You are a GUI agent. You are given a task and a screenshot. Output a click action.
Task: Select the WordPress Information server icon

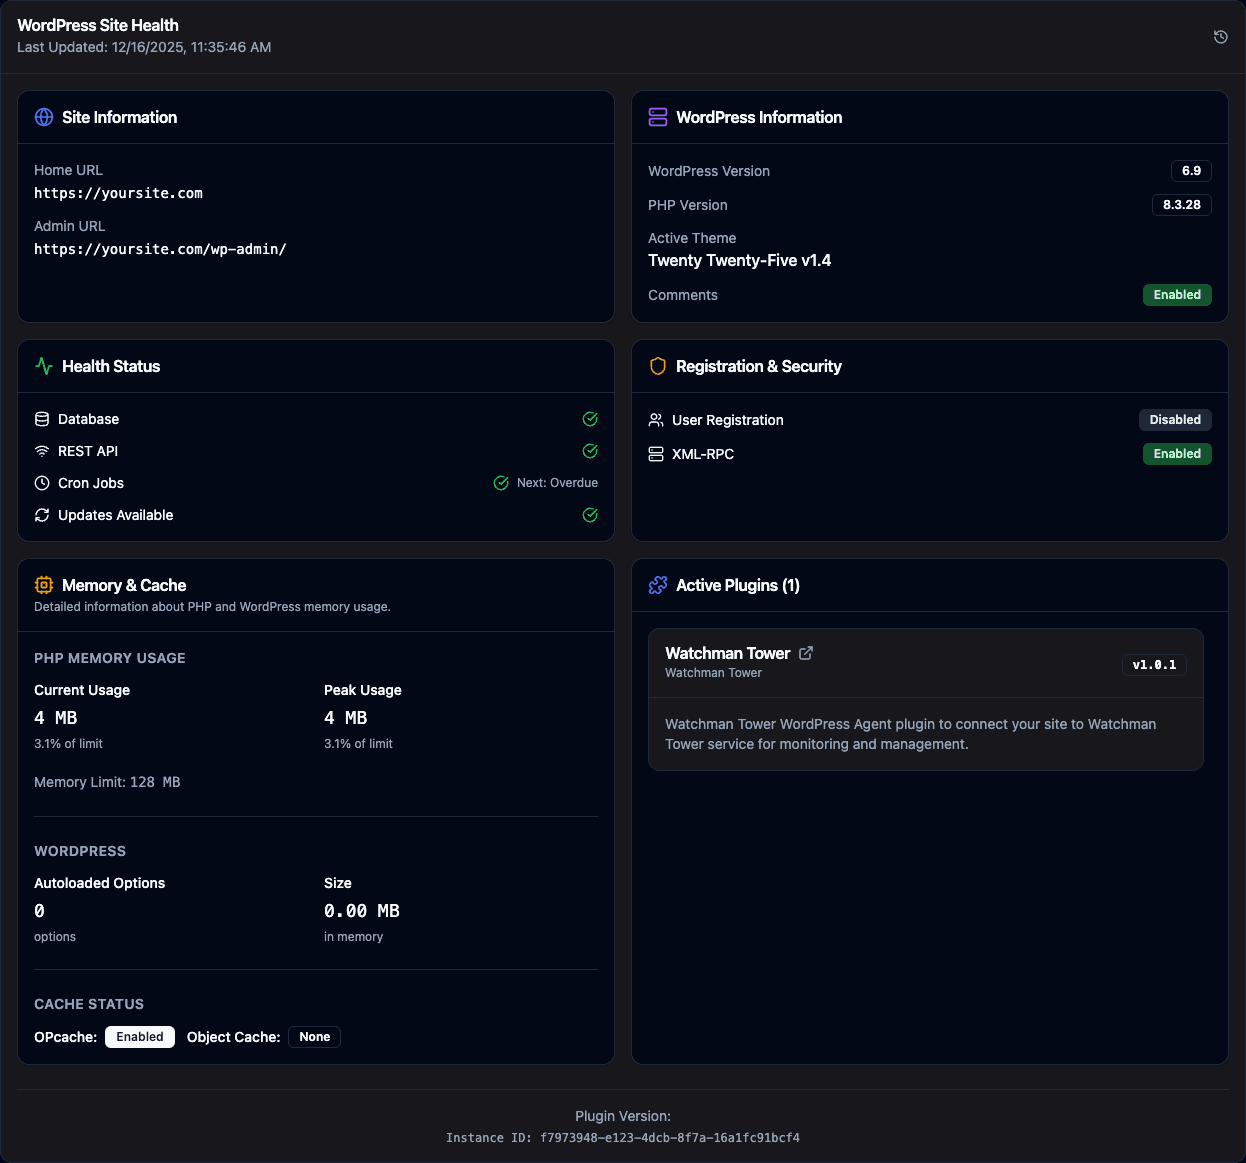tap(657, 117)
